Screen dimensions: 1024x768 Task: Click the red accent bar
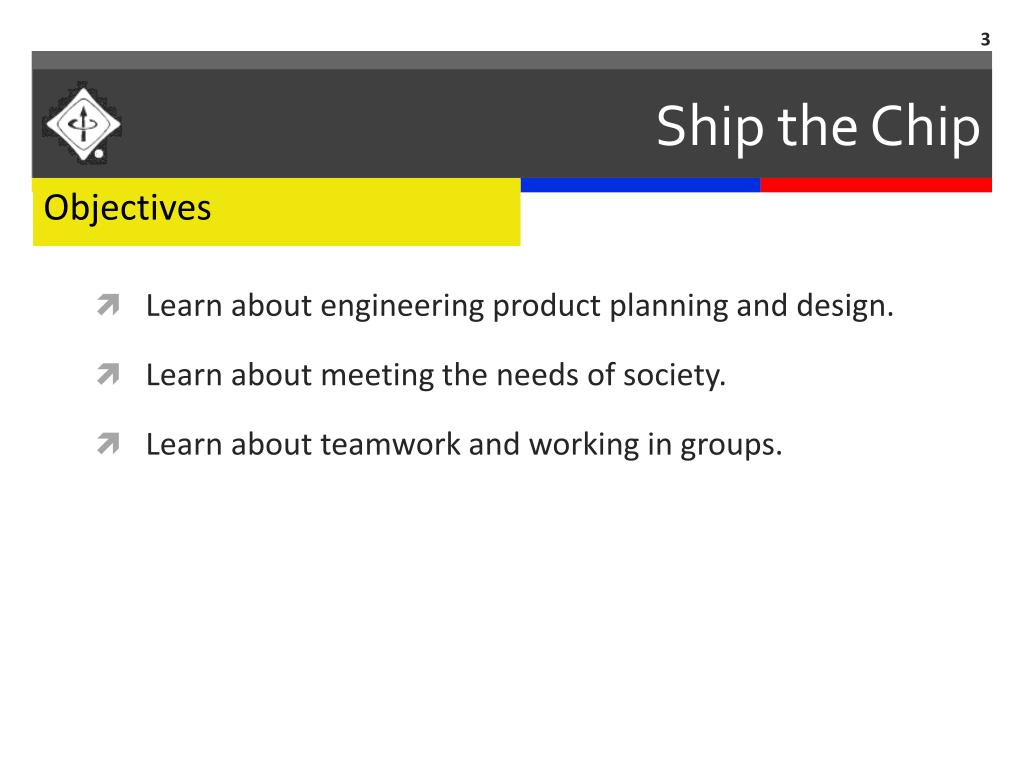pos(876,185)
